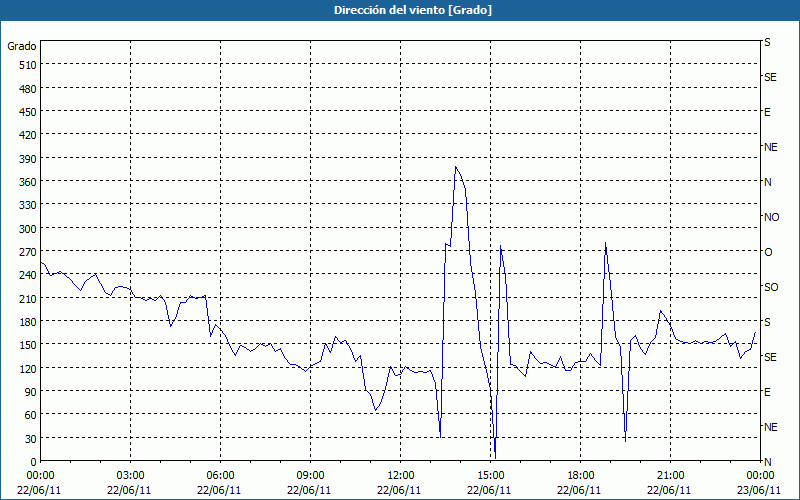Click the NE compass label level with 30
Screen dimensions: 800x500
[x=770, y=427]
